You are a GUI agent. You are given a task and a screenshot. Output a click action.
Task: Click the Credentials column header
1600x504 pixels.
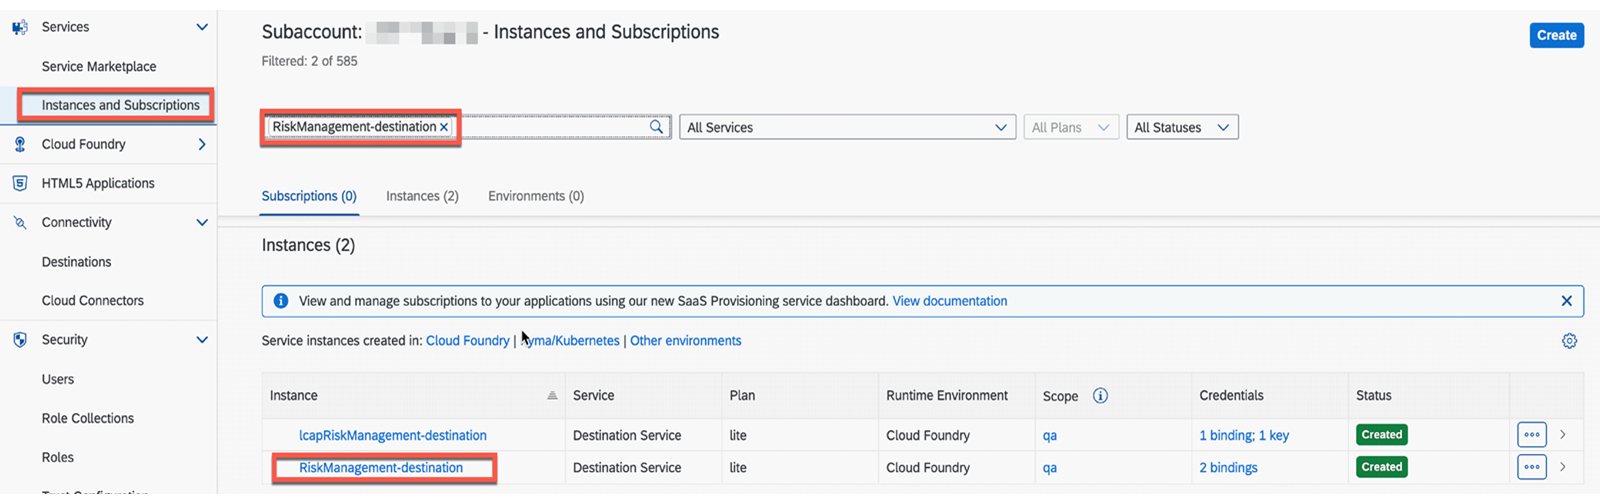click(x=1231, y=396)
